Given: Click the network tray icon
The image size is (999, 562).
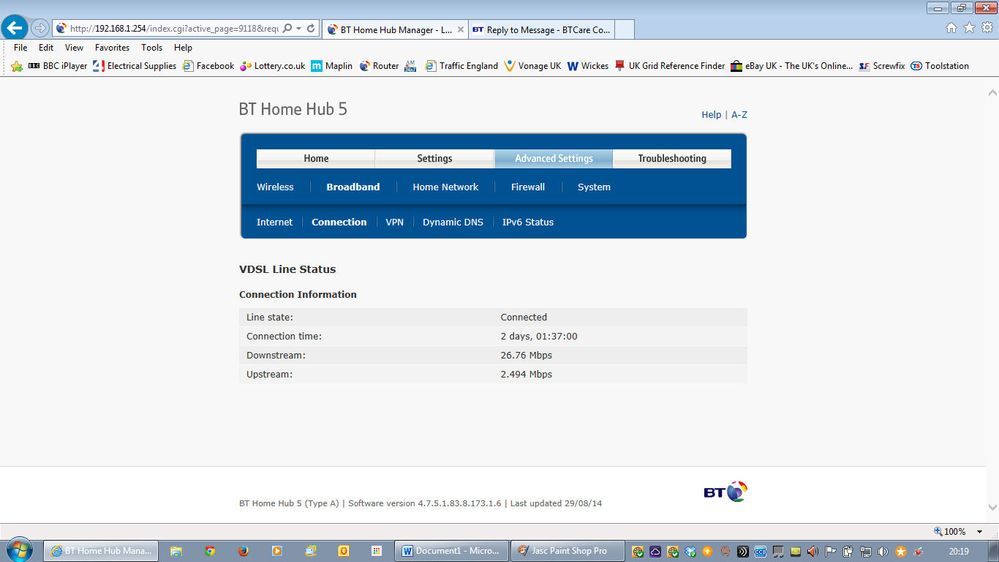Looking at the screenshot, I should coord(865,552).
